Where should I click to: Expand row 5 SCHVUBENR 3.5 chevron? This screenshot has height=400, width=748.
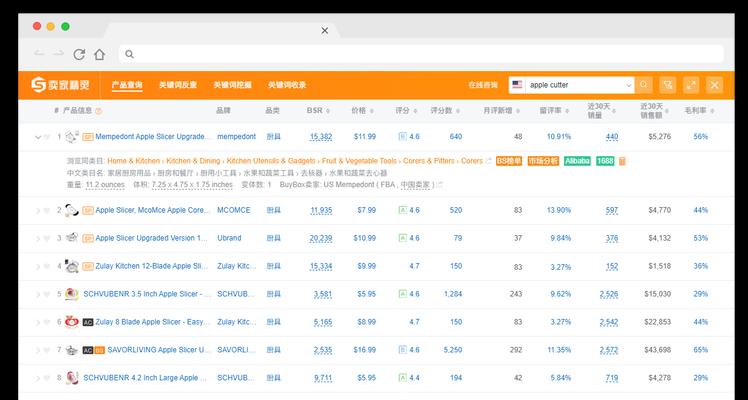pos(38,295)
